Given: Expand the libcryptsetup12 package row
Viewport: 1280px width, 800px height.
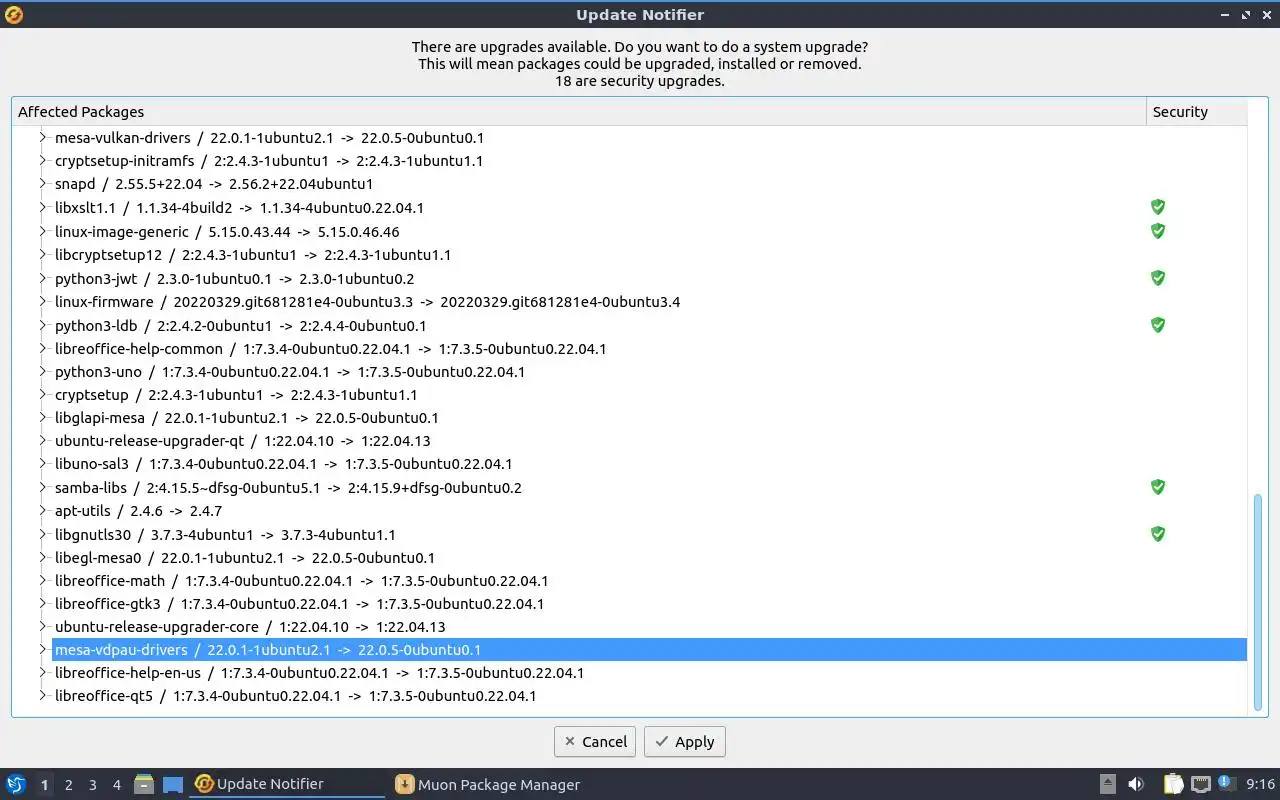Looking at the screenshot, I should pyautogui.click(x=43, y=255).
